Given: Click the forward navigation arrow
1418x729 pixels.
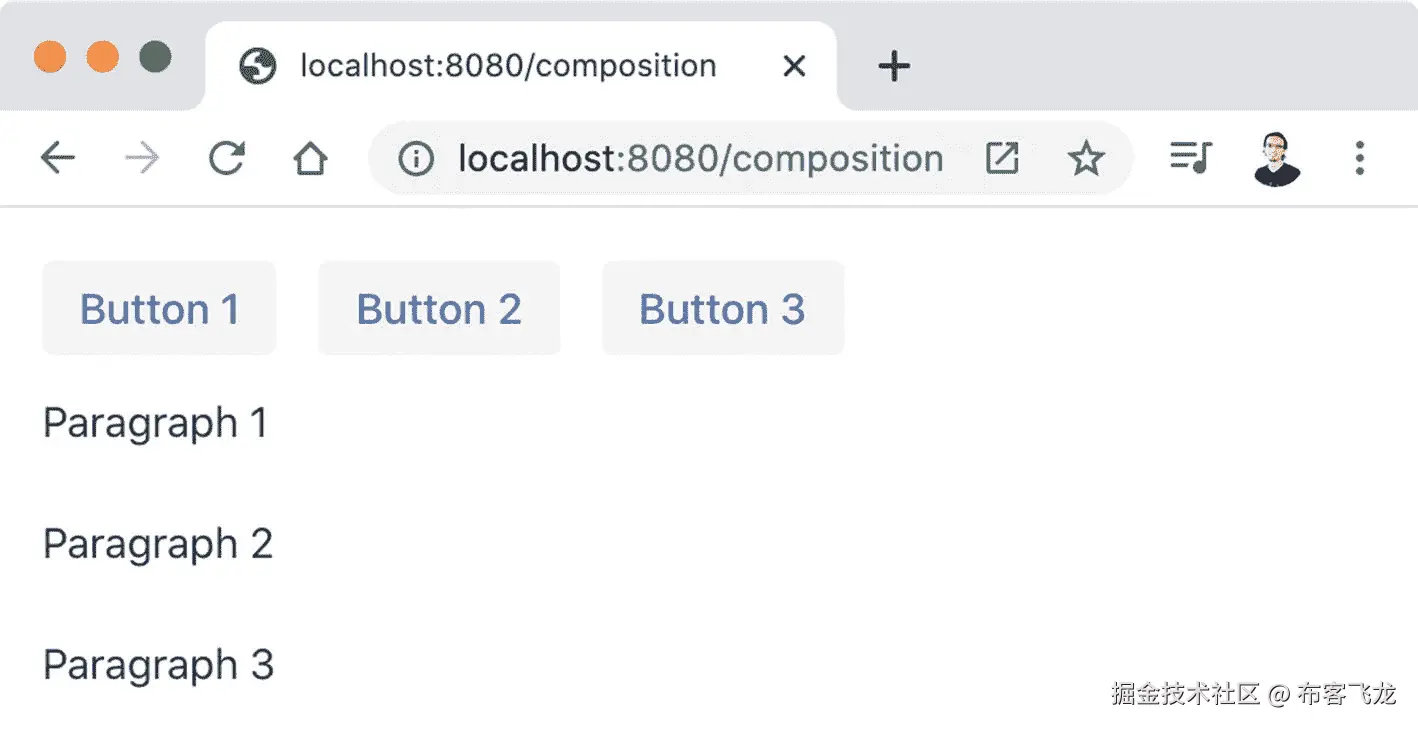Looking at the screenshot, I should [x=143, y=158].
